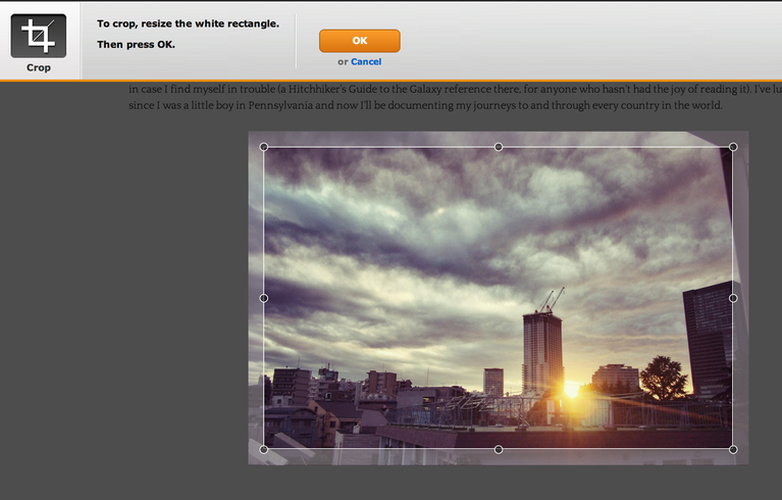The width and height of the screenshot is (782, 500).
Task: Grab the right-middle crop edge handle
Action: pyautogui.click(x=733, y=298)
